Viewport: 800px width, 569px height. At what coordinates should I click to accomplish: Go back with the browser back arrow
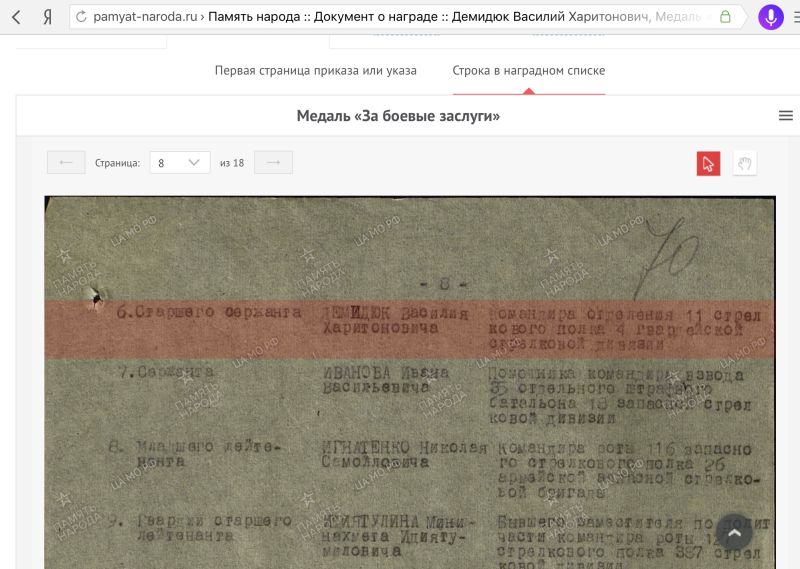point(16,17)
